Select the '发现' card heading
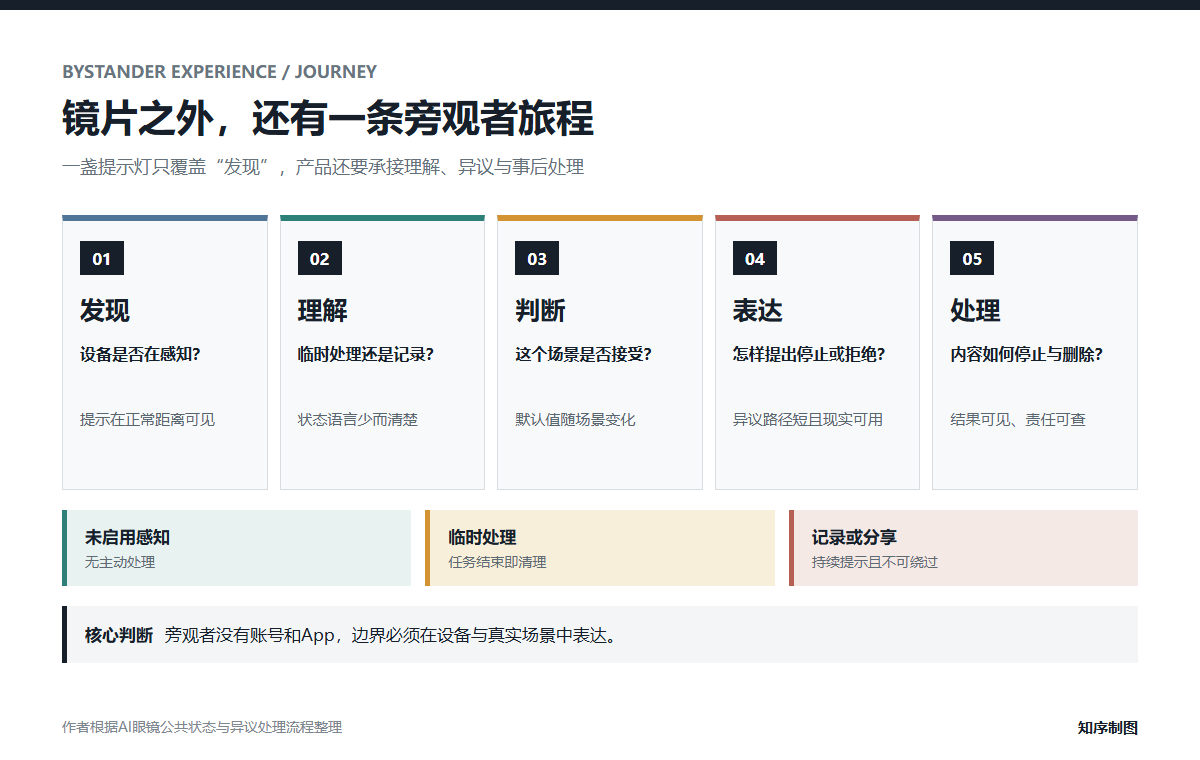Viewport: 1200px width, 760px height. tap(105, 311)
